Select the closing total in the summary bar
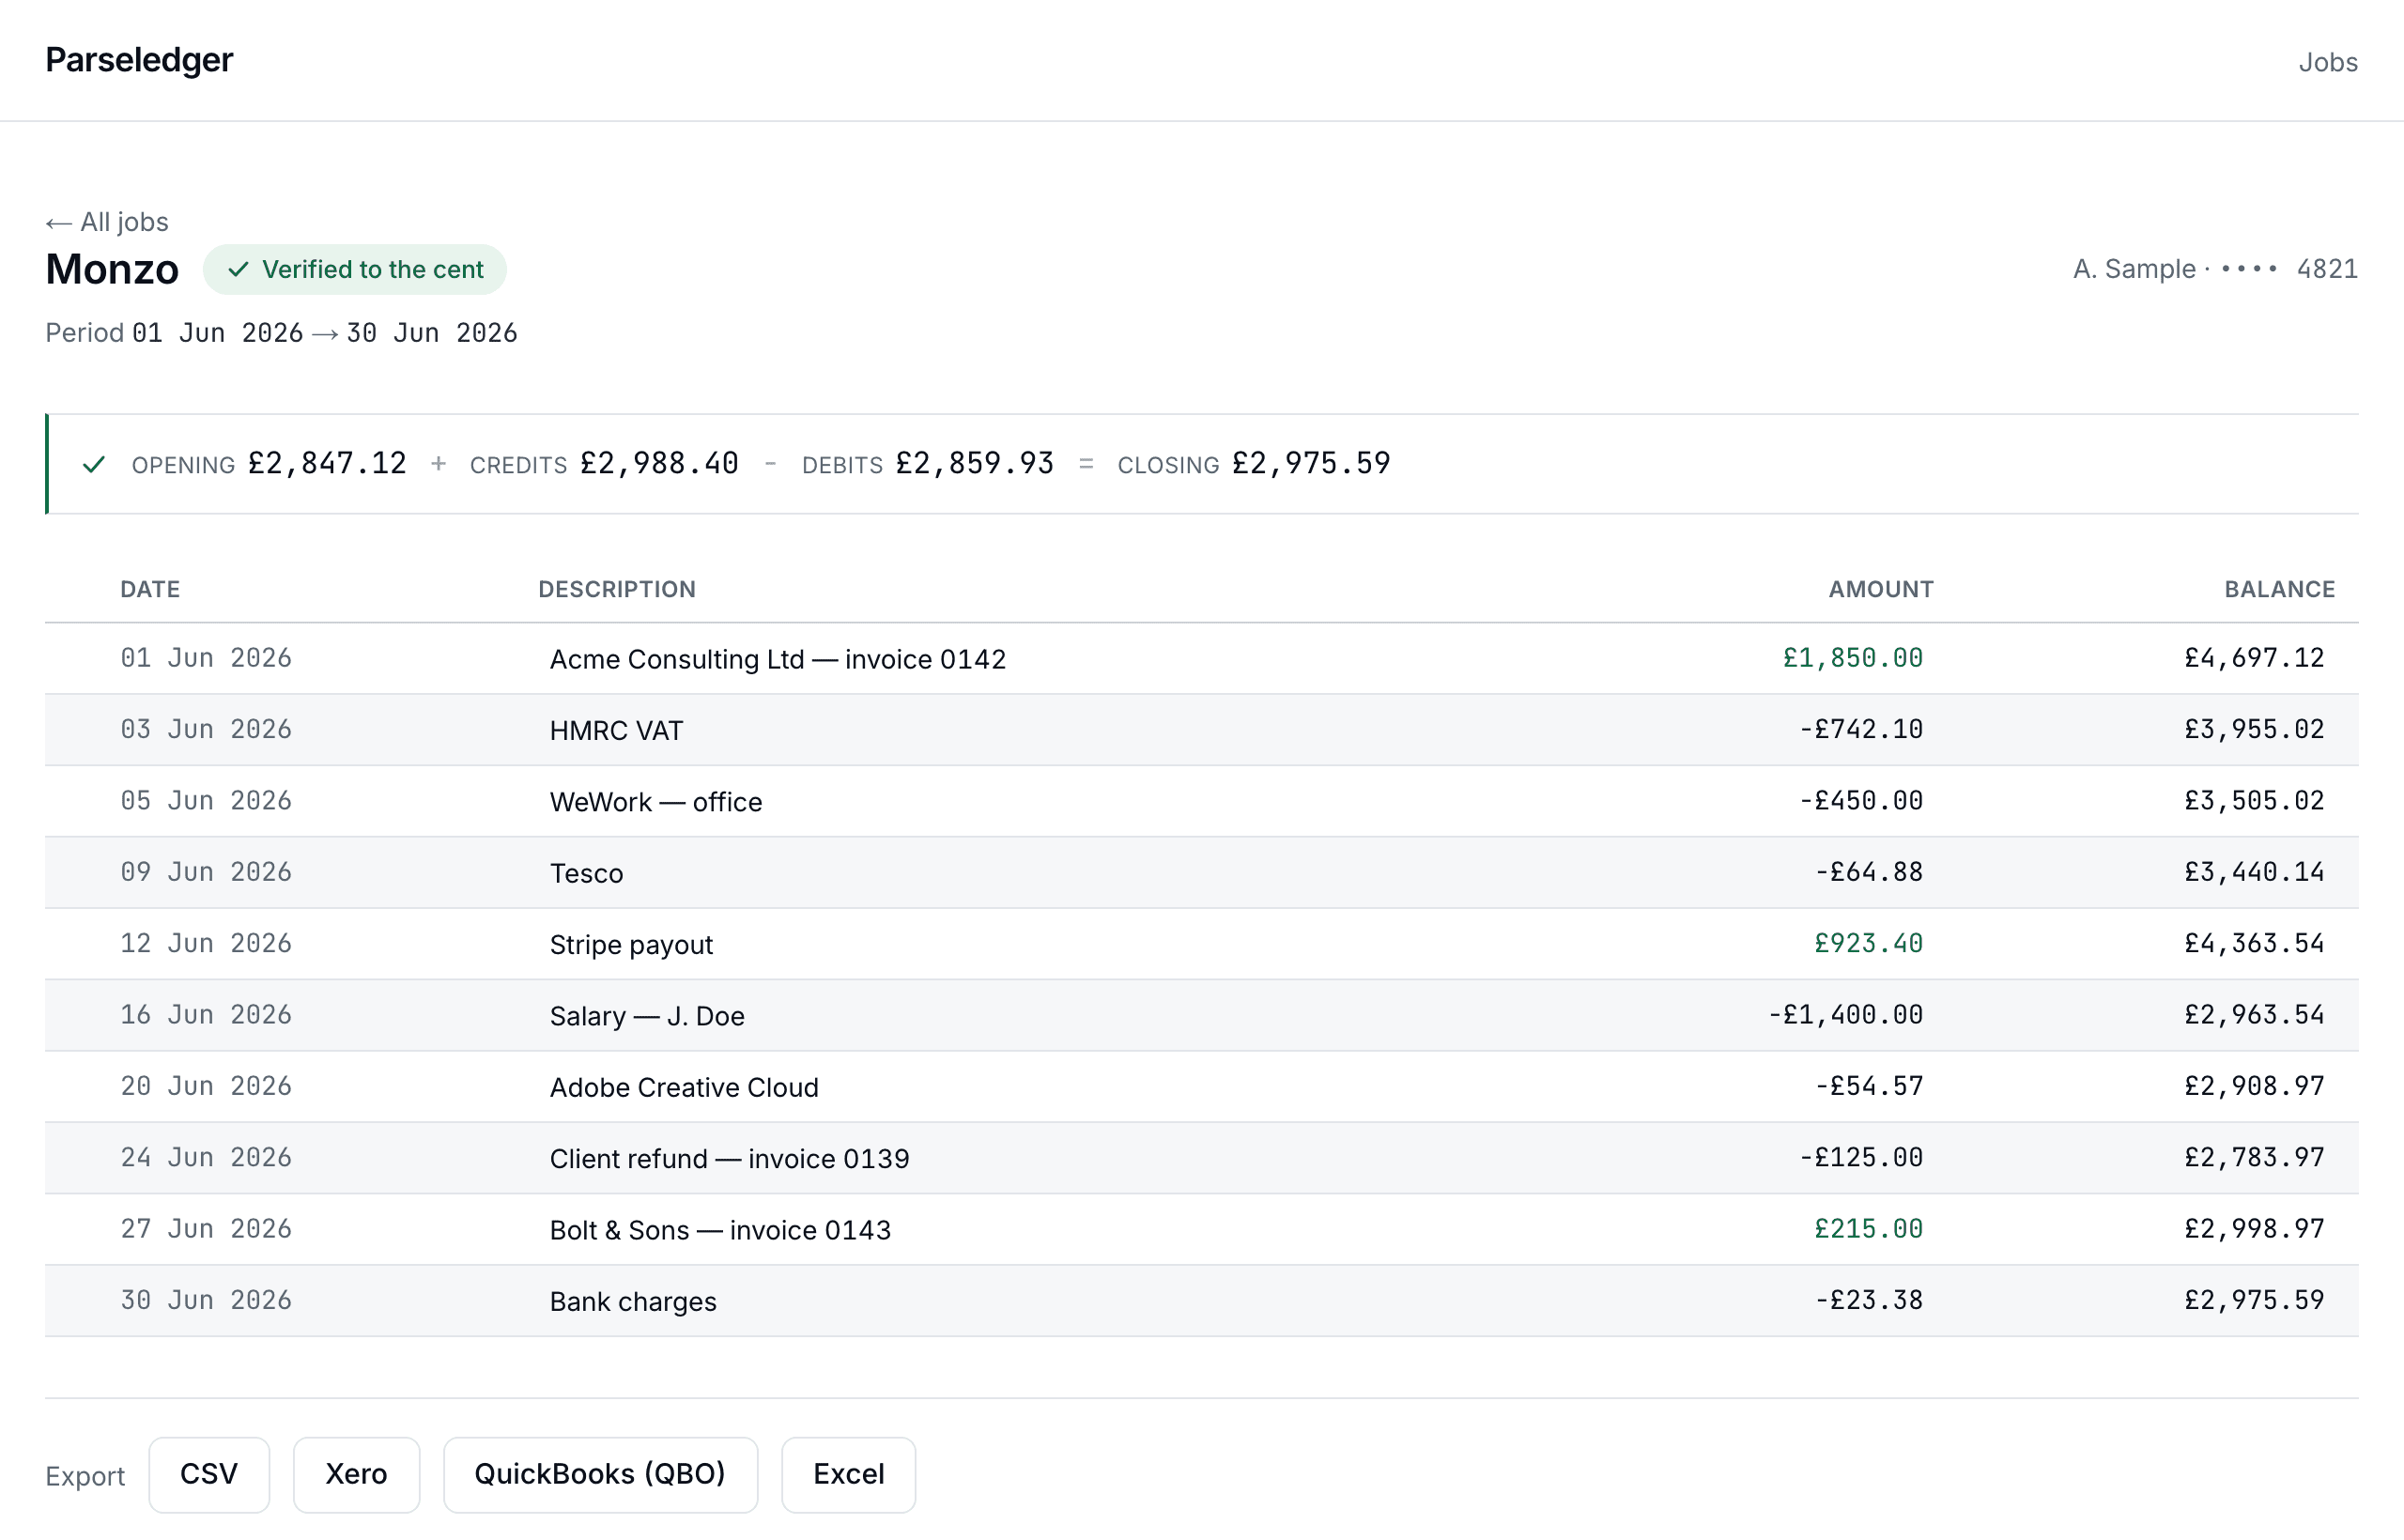This screenshot has height=1540, width=2404. pos(1311,463)
